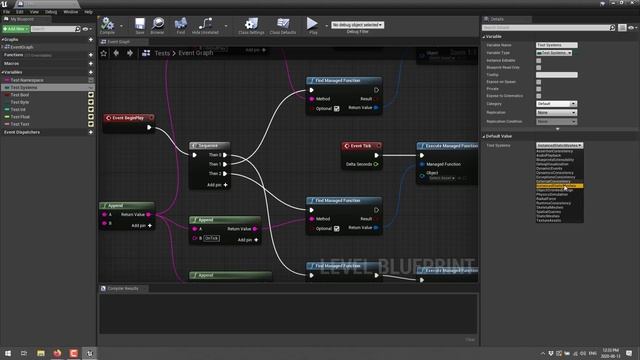Open Class Settings from the toolbar
Viewport: 640px width, 360px height.
(251, 24)
